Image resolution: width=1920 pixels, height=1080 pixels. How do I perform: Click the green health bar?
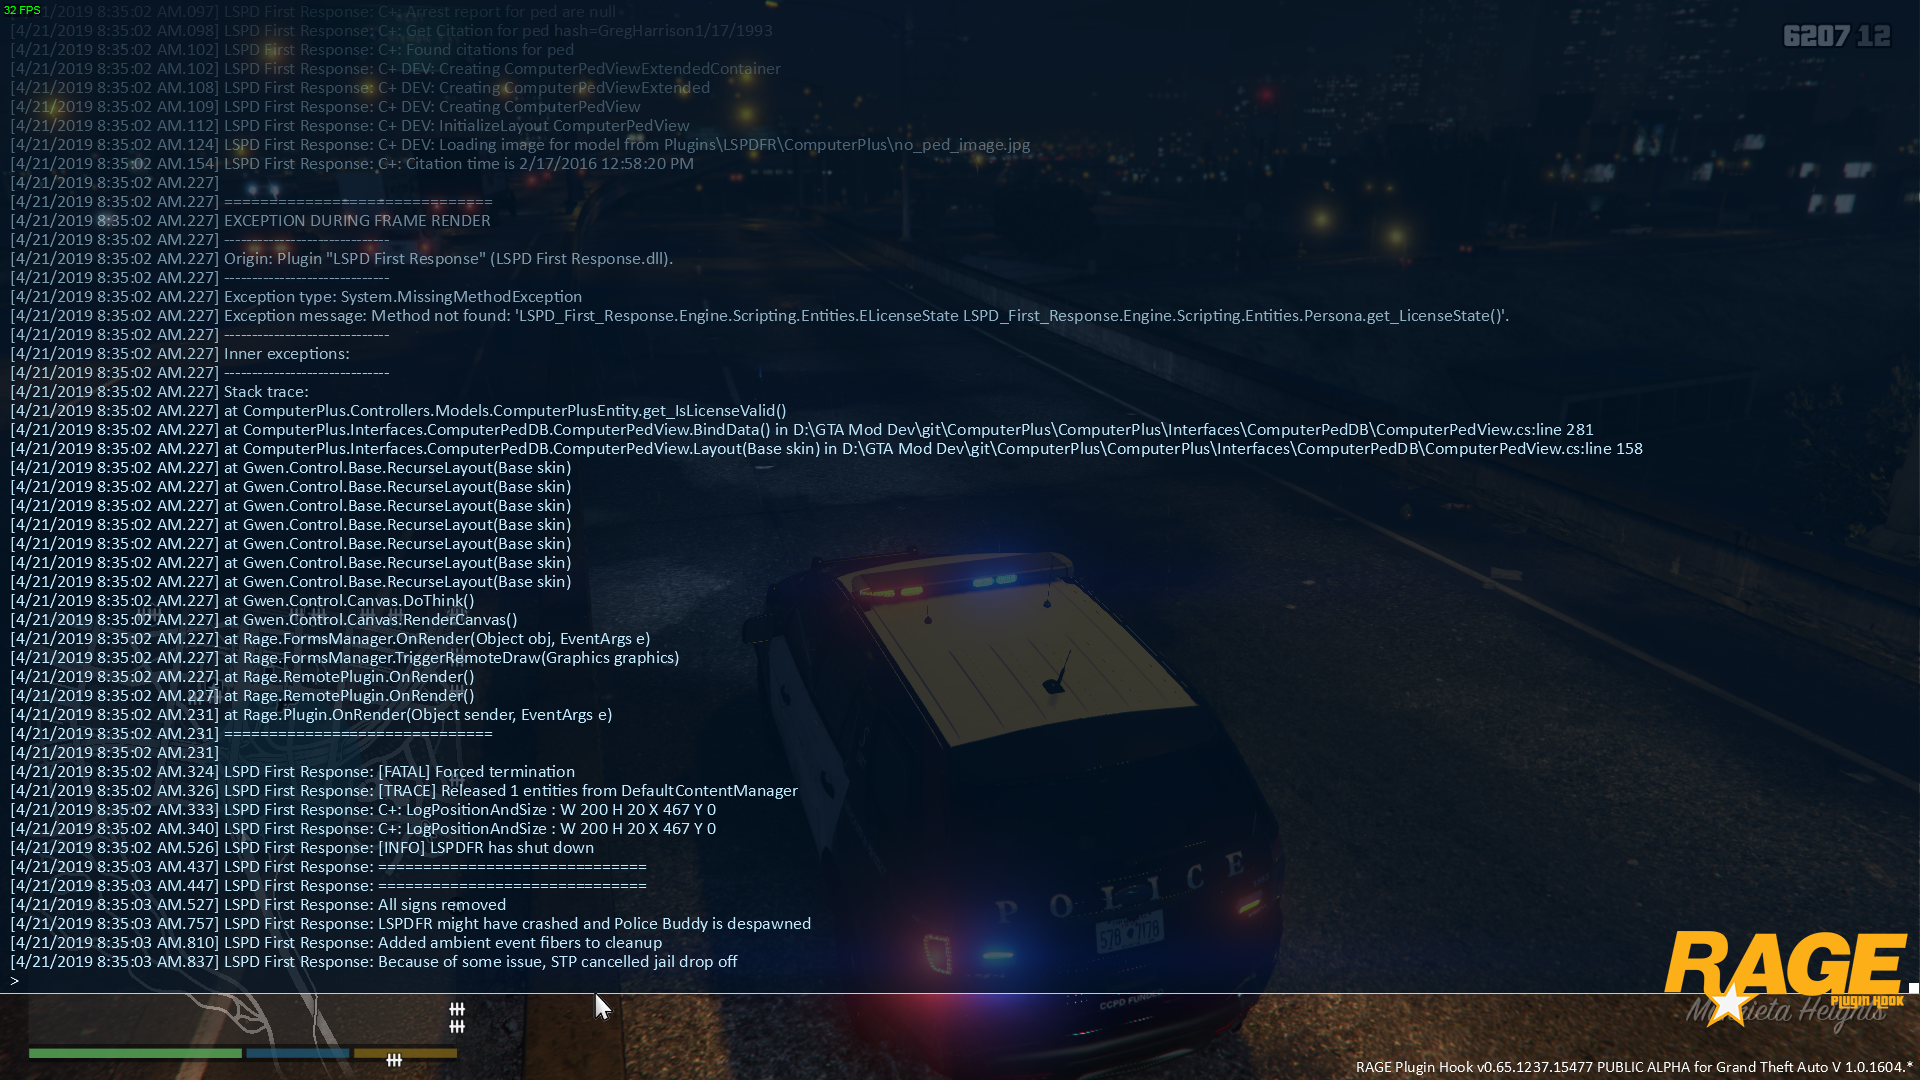135,1053
